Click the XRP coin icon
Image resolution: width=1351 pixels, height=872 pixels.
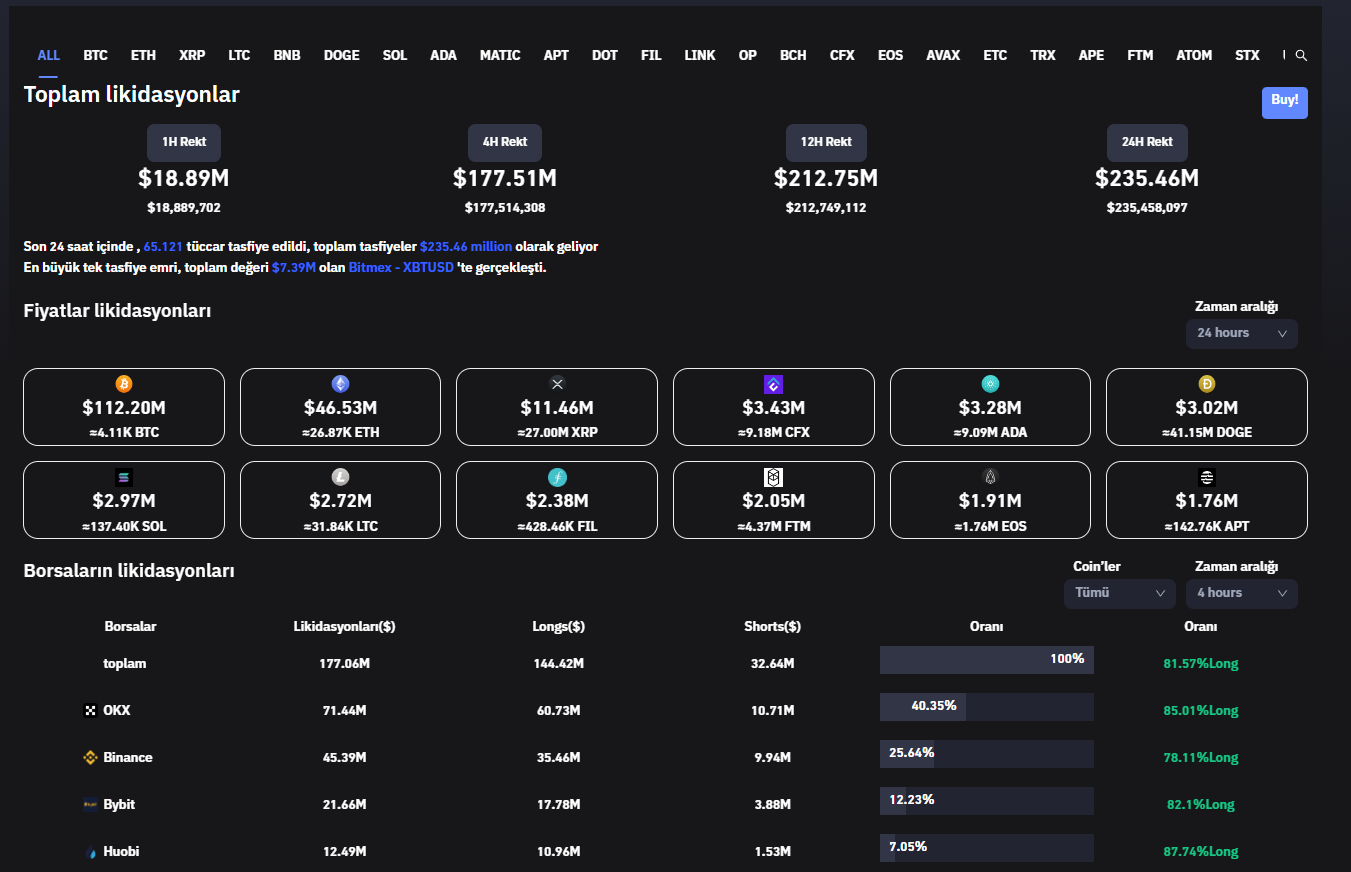coord(557,384)
